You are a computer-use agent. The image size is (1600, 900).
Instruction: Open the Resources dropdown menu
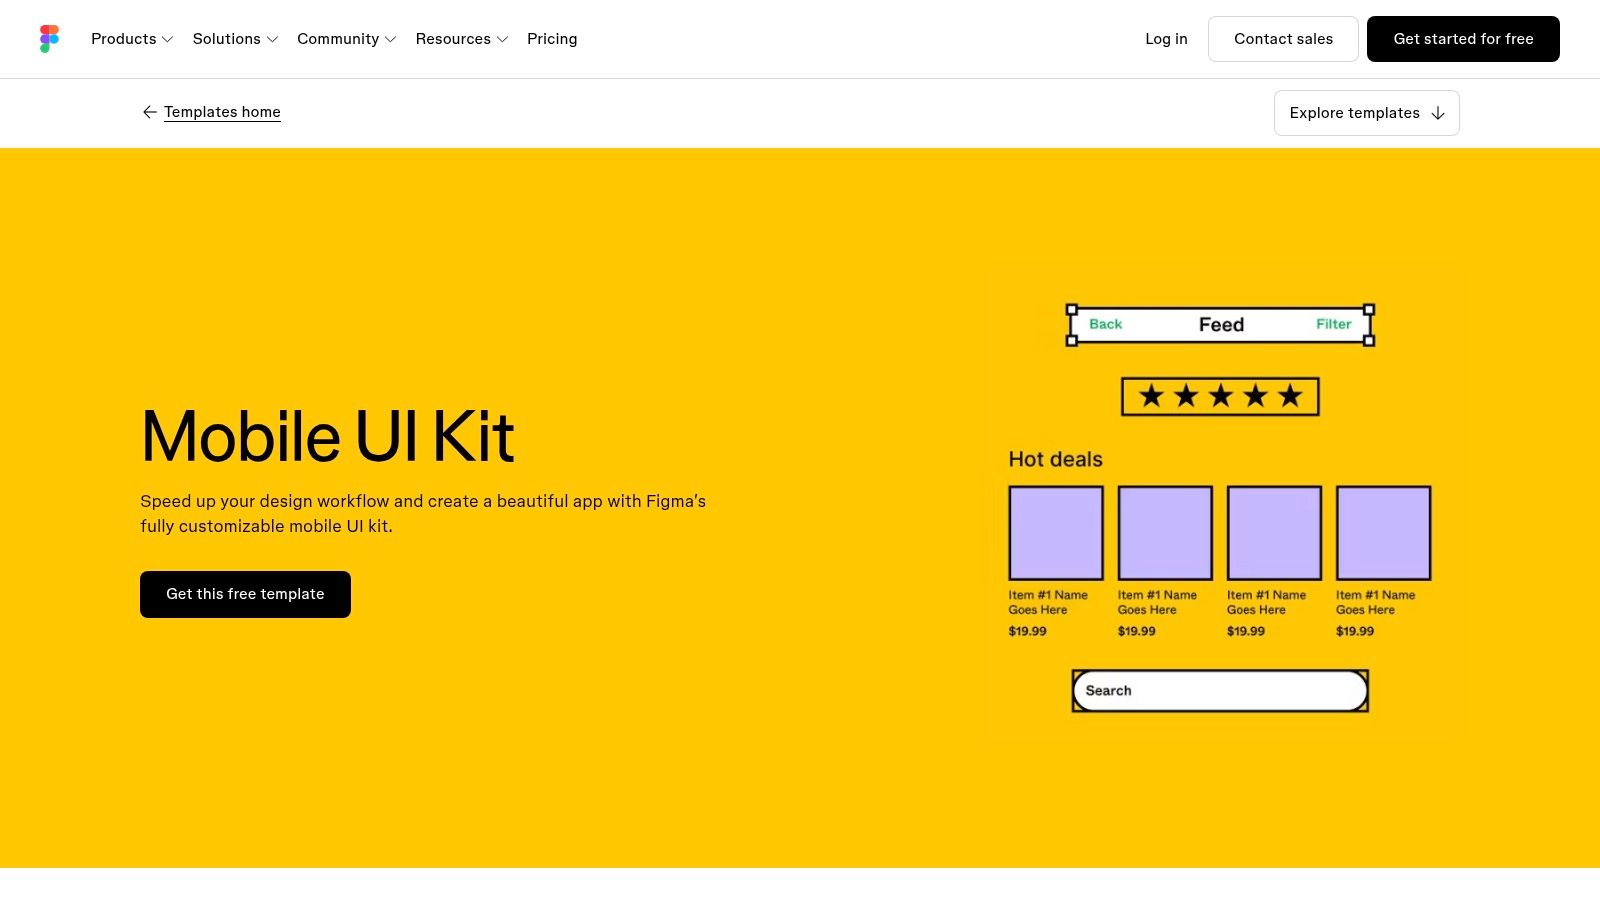tap(462, 39)
